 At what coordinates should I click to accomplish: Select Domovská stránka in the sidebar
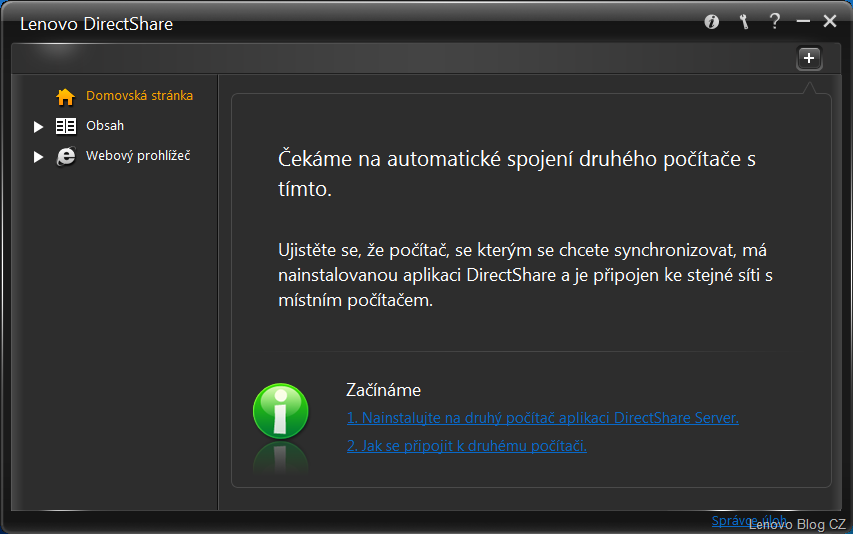(x=139, y=96)
